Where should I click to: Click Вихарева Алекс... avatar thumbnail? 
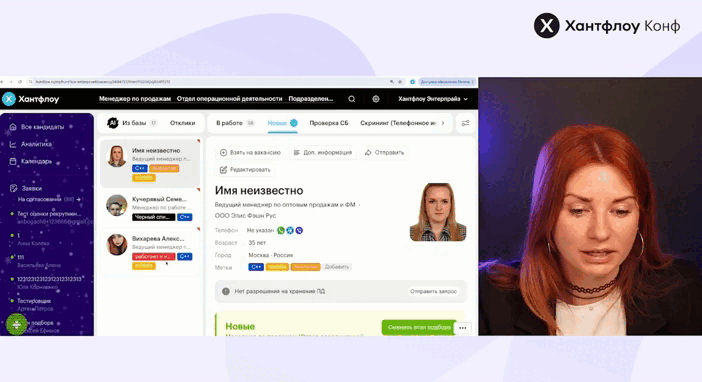[x=117, y=245]
